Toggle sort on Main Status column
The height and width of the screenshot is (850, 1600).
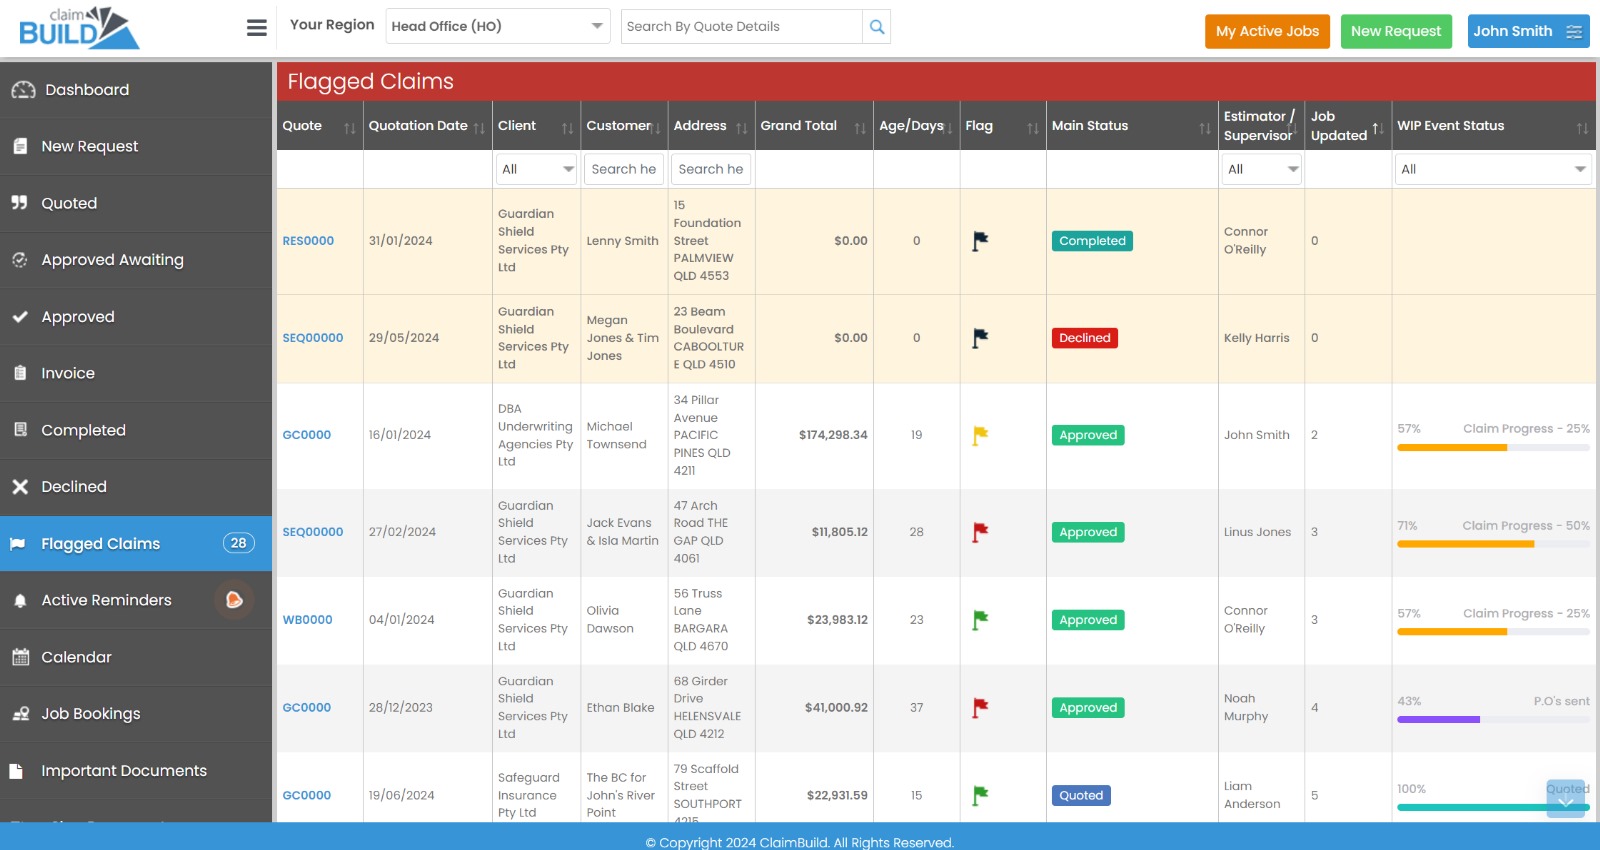pos(1204,128)
